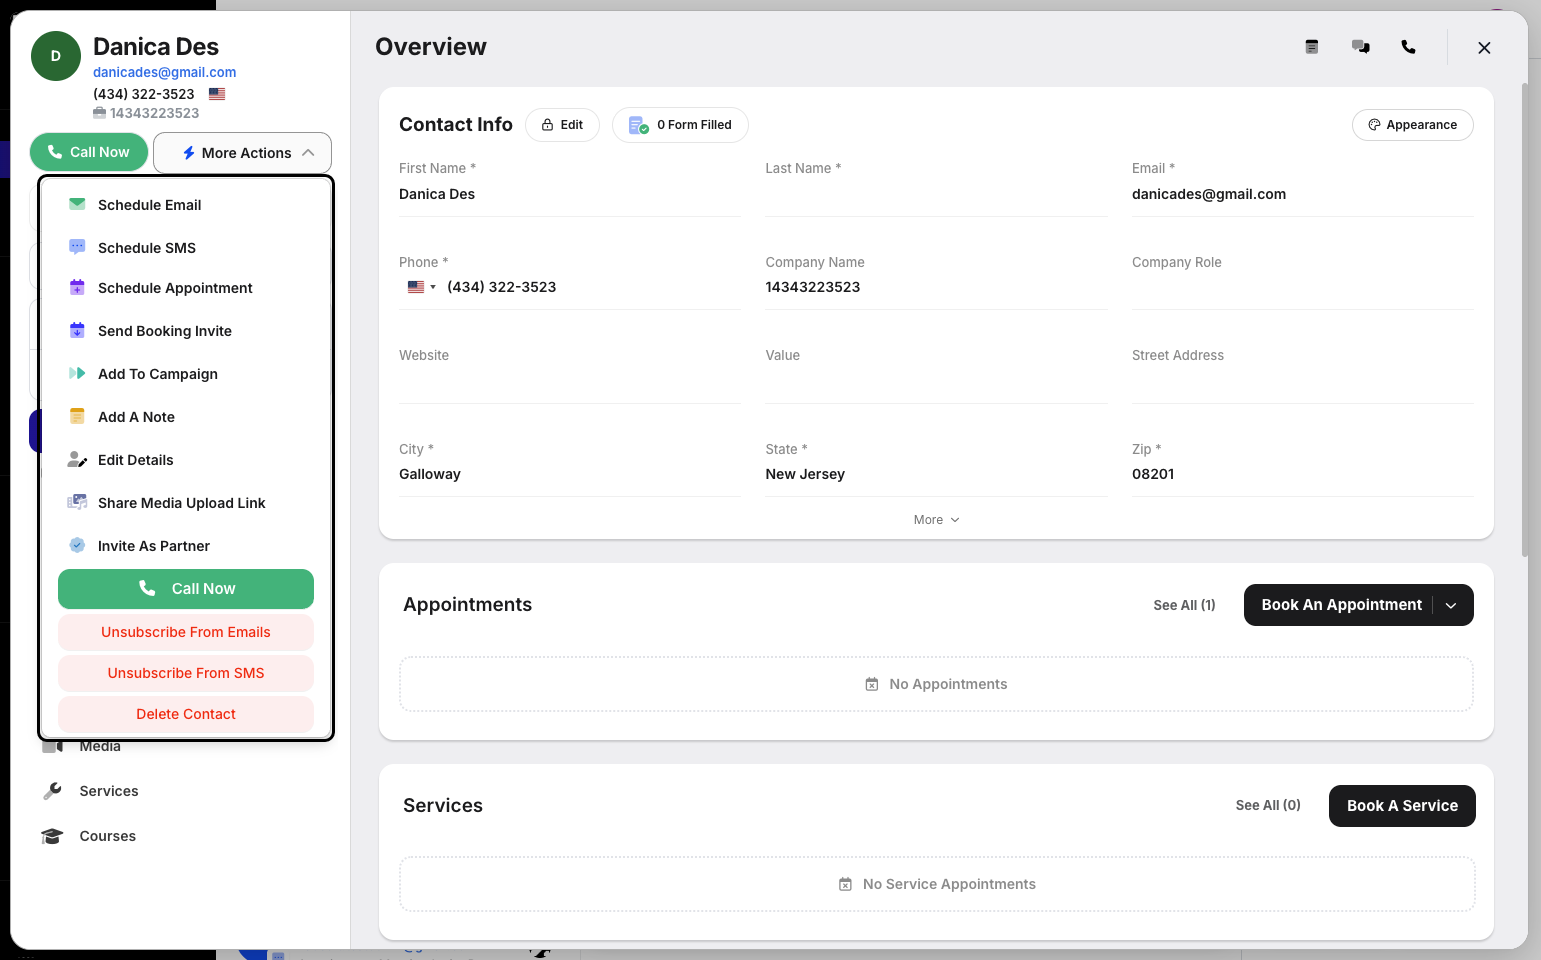Image resolution: width=1541 pixels, height=960 pixels.
Task: Open the Book An Appointment dropdown arrow
Action: [x=1451, y=605]
